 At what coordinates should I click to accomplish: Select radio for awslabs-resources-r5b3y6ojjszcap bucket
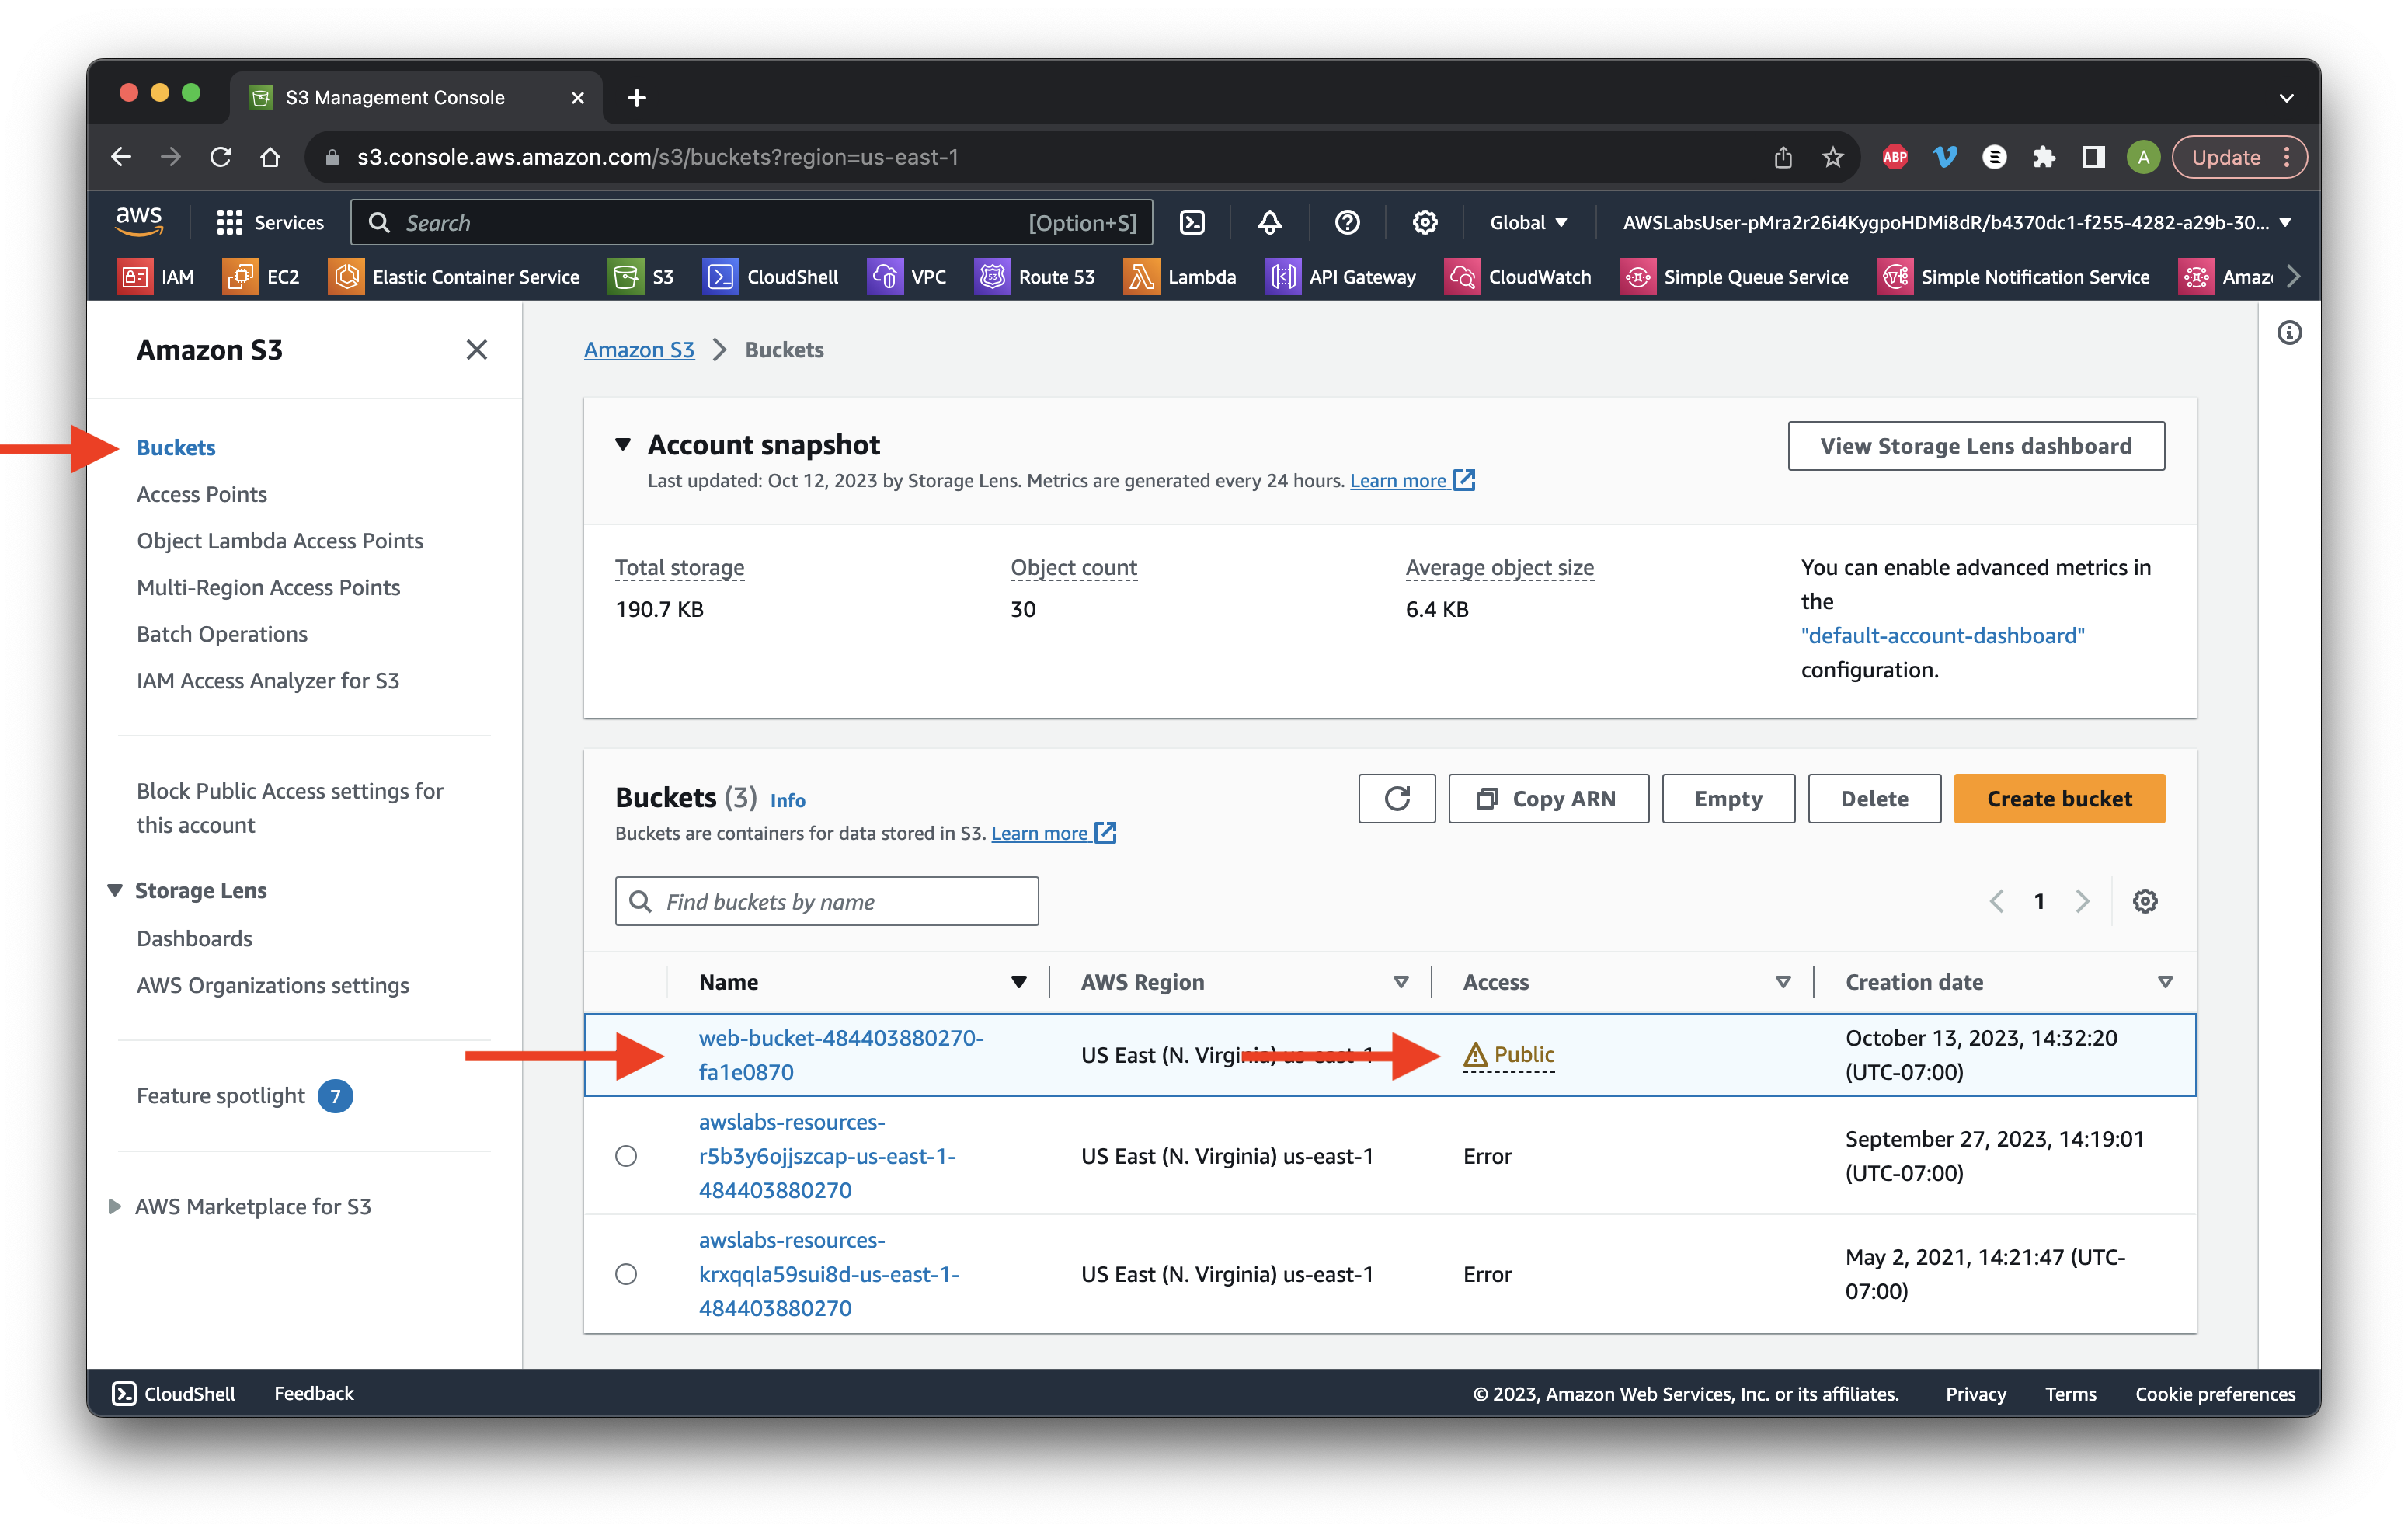pyautogui.click(x=626, y=1156)
